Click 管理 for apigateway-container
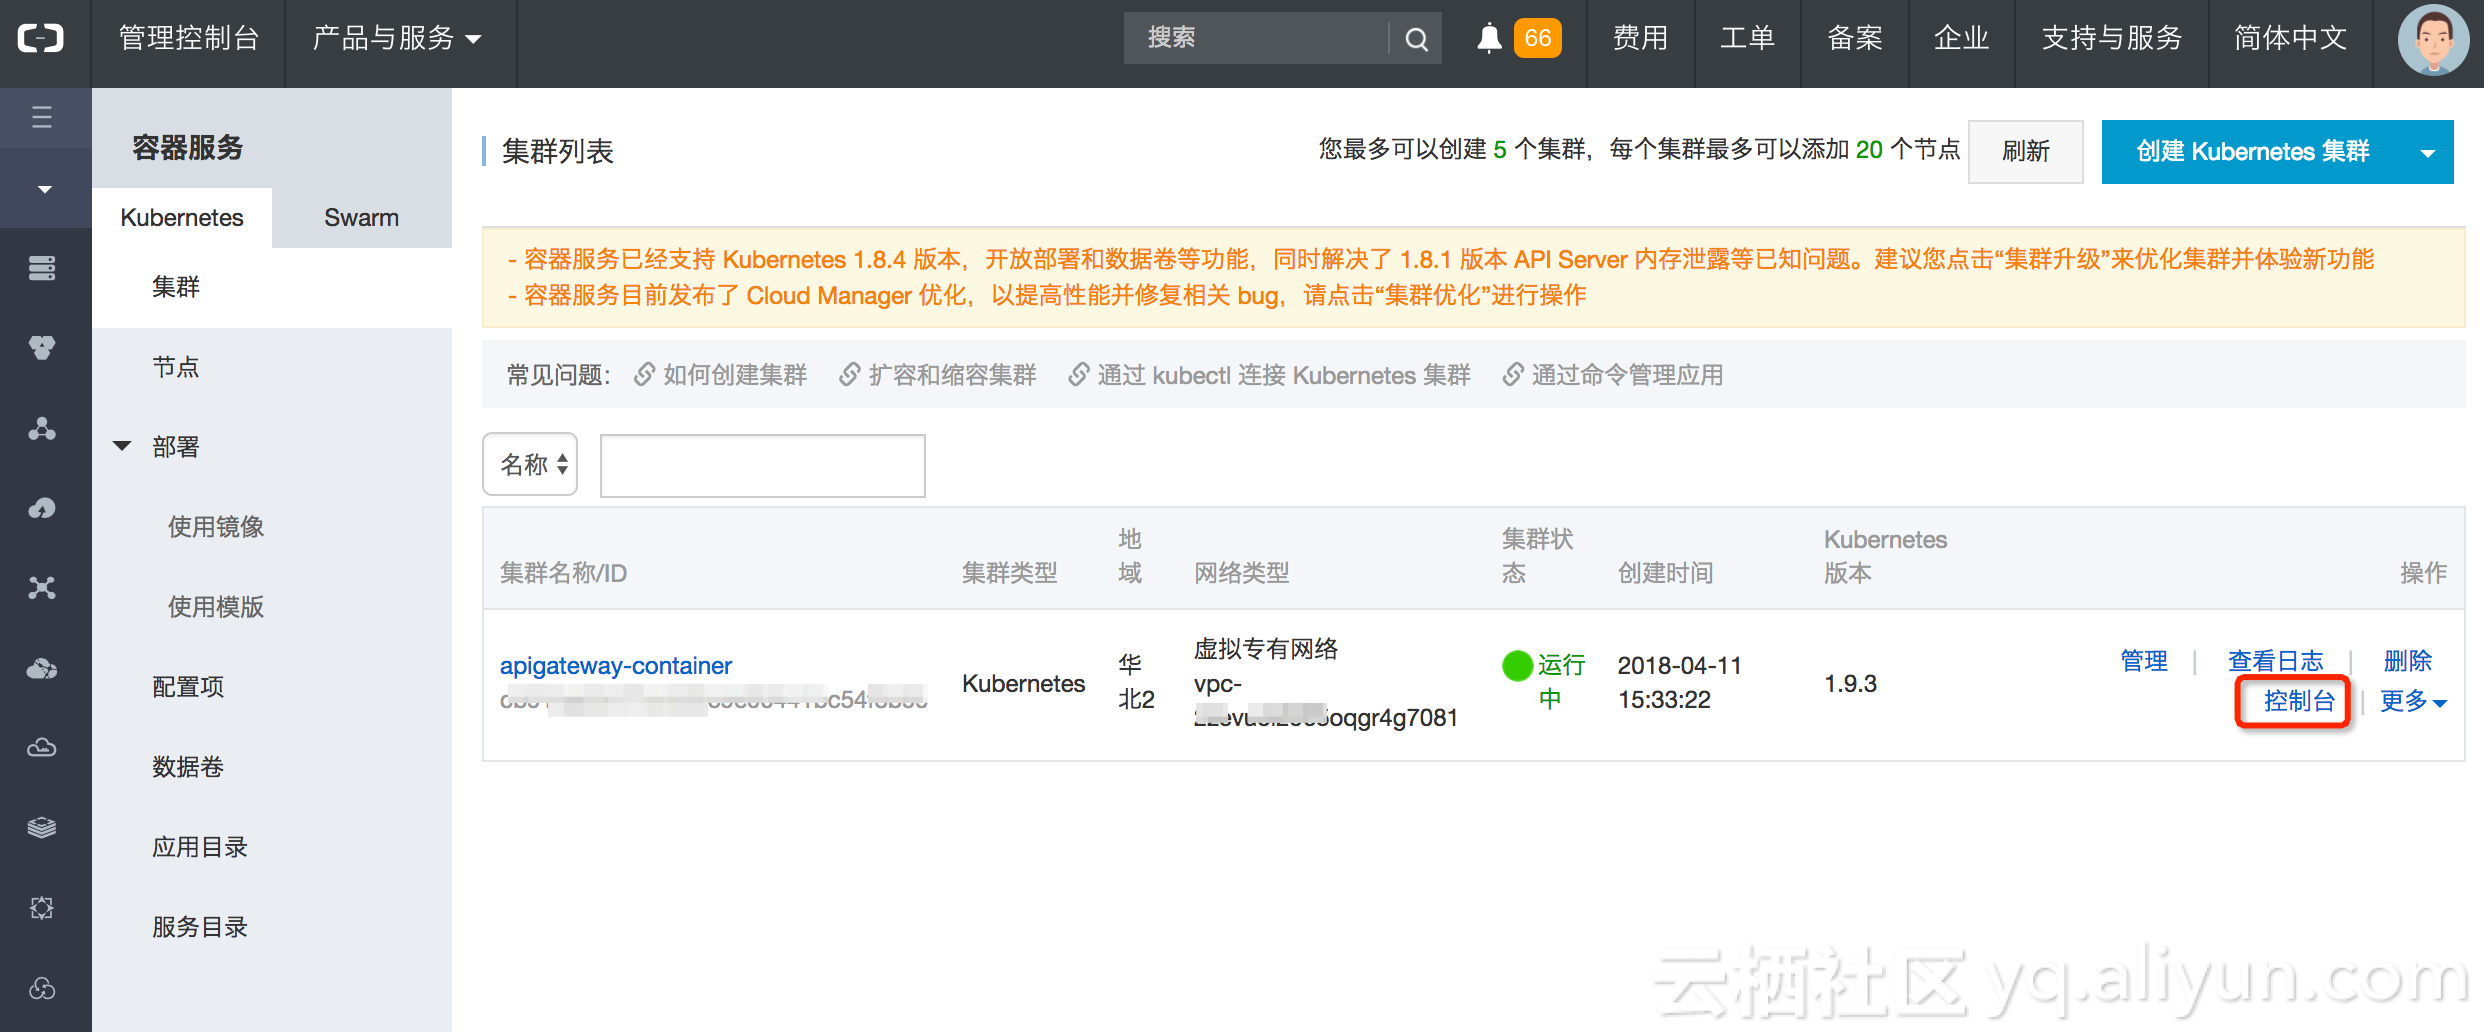 click(x=2144, y=661)
